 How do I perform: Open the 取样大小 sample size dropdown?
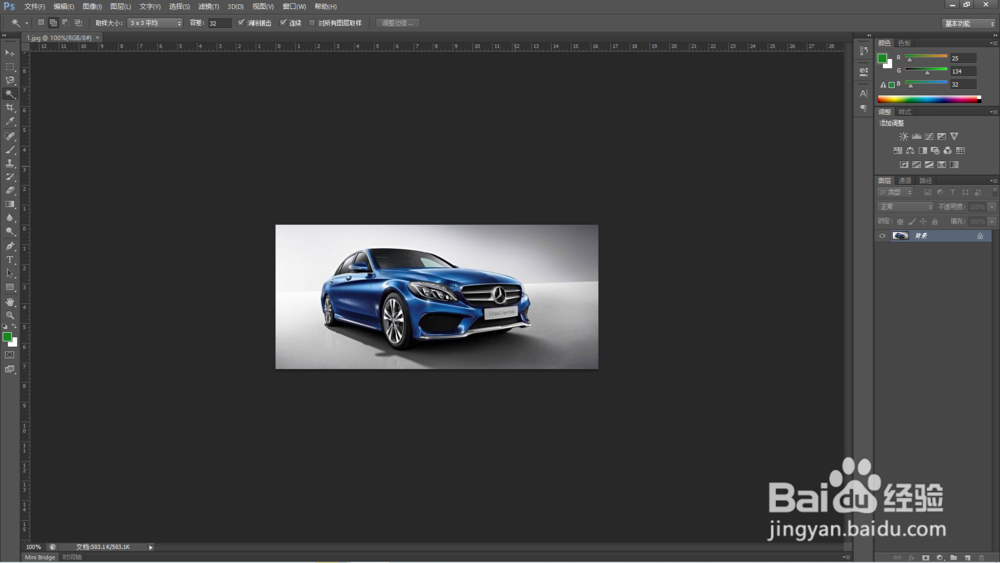pos(155,23)
